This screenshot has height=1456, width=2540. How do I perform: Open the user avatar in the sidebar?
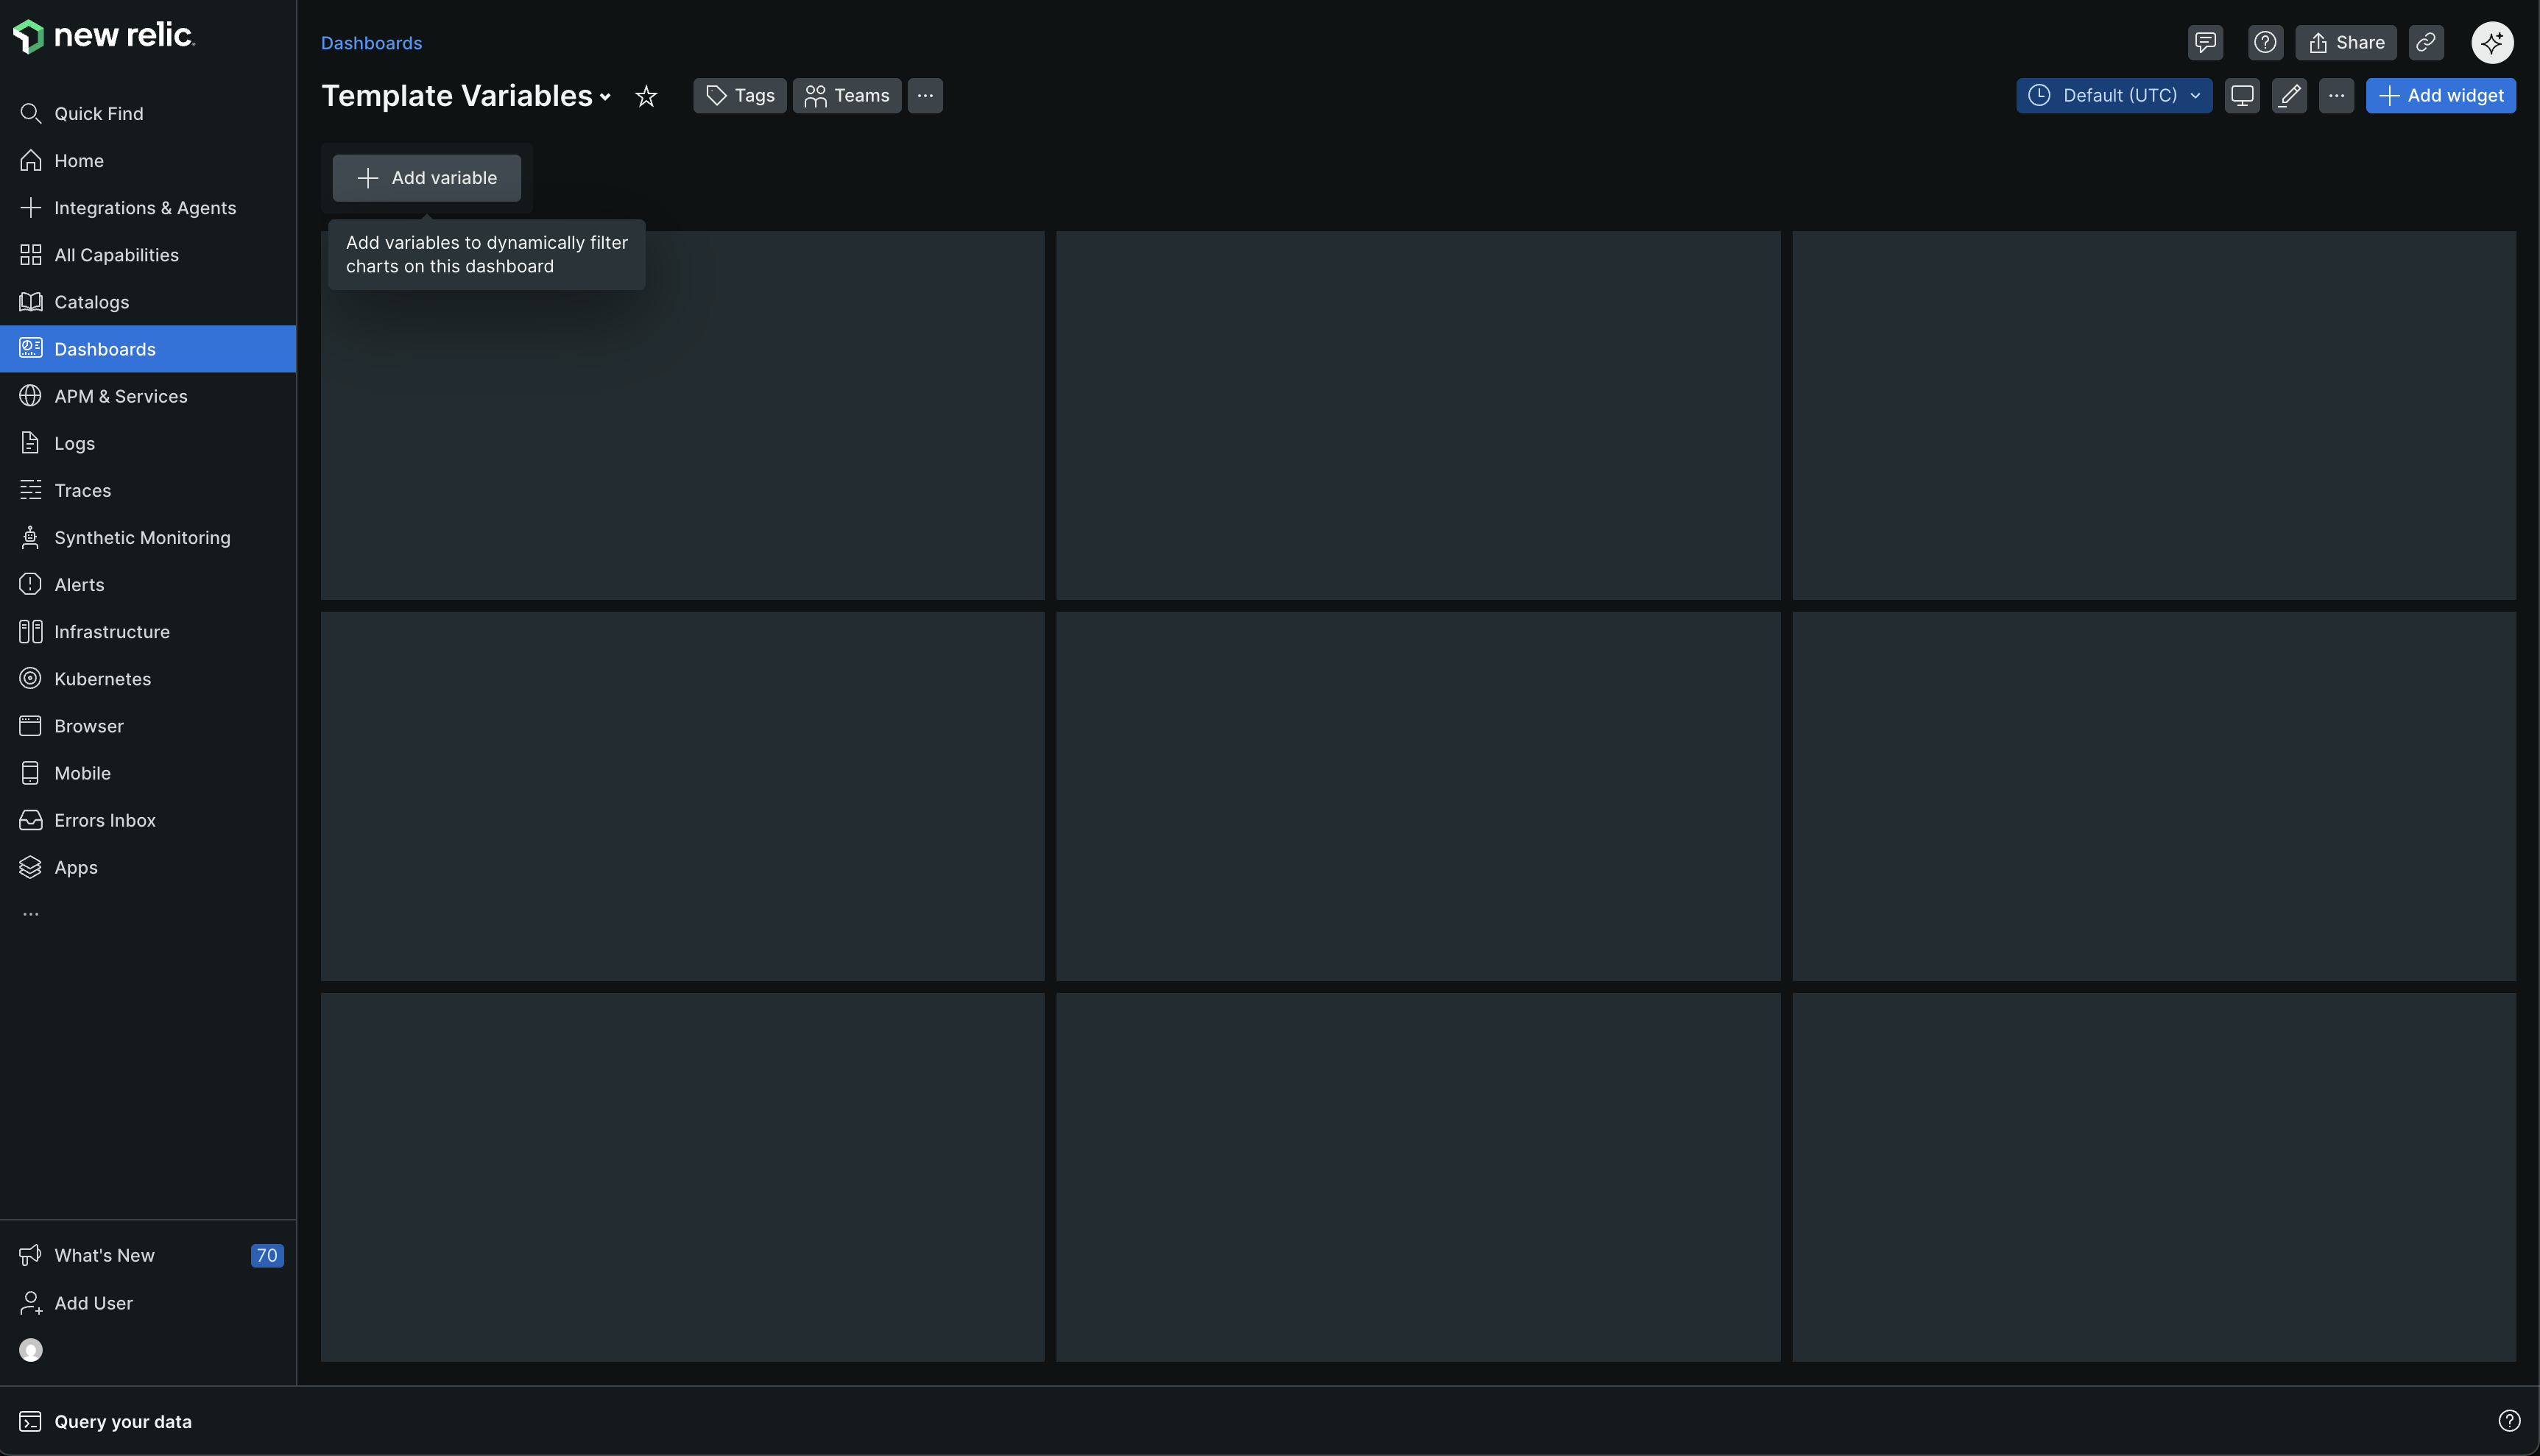click(x=31, y=1350)
